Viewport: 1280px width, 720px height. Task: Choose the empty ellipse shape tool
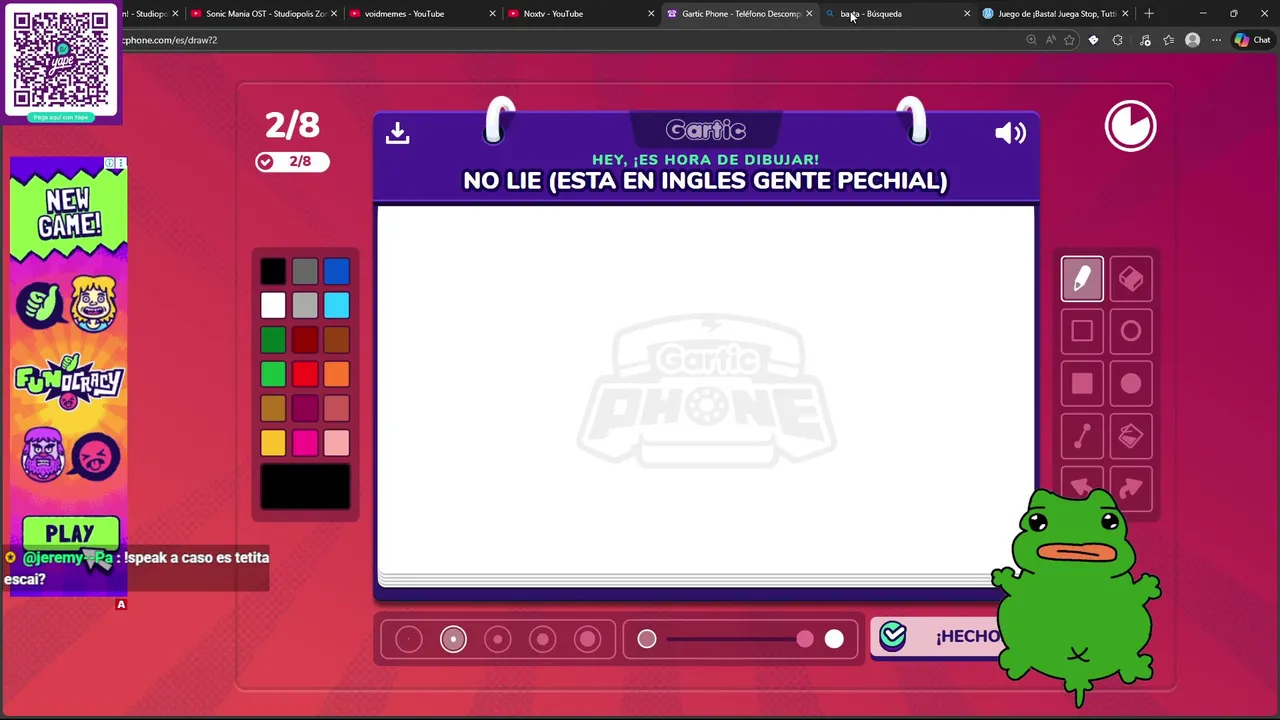point(1131,331)
